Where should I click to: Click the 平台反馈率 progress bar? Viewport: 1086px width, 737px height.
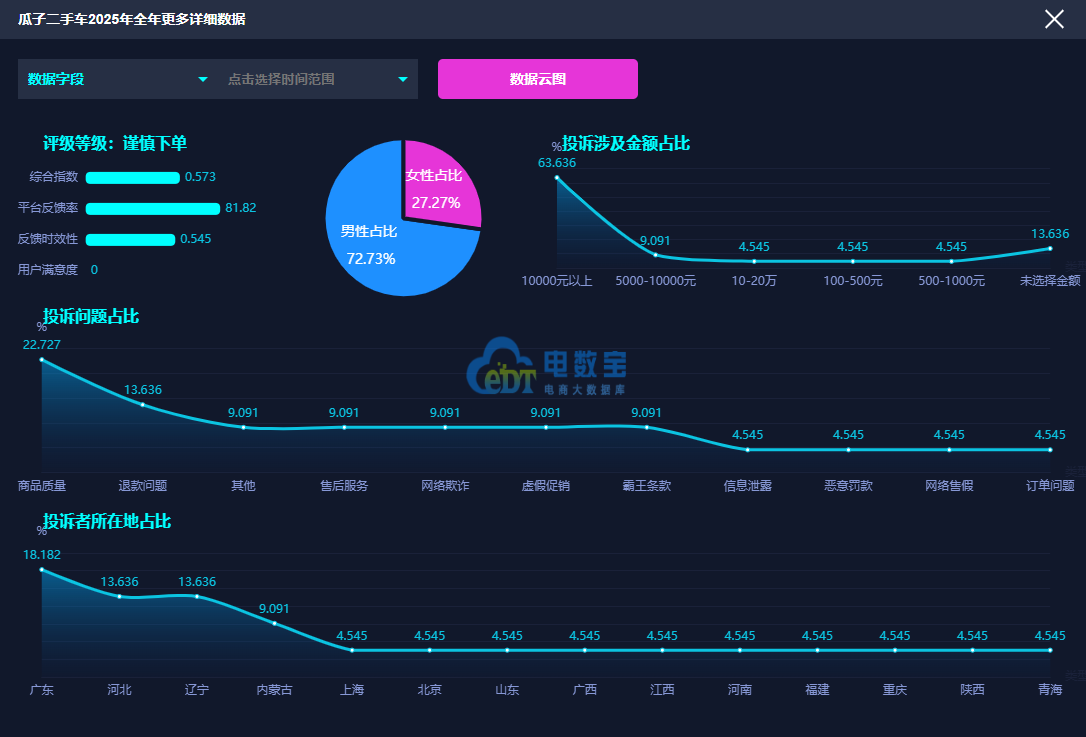(152, 208)
